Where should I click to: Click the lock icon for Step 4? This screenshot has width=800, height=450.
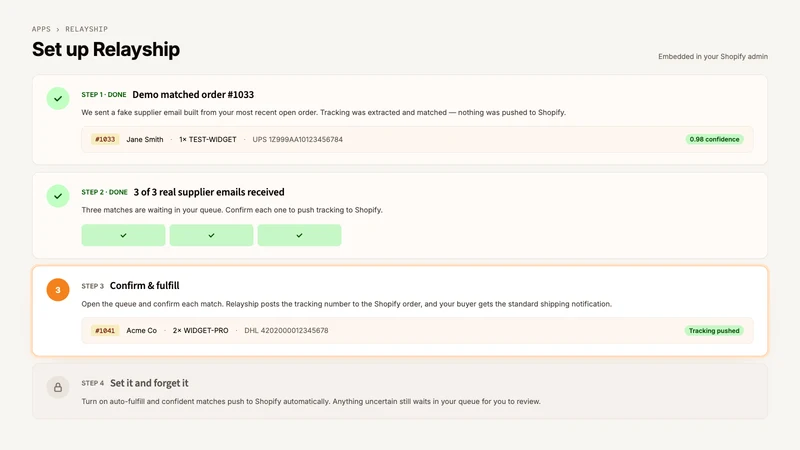pos(58,387)
